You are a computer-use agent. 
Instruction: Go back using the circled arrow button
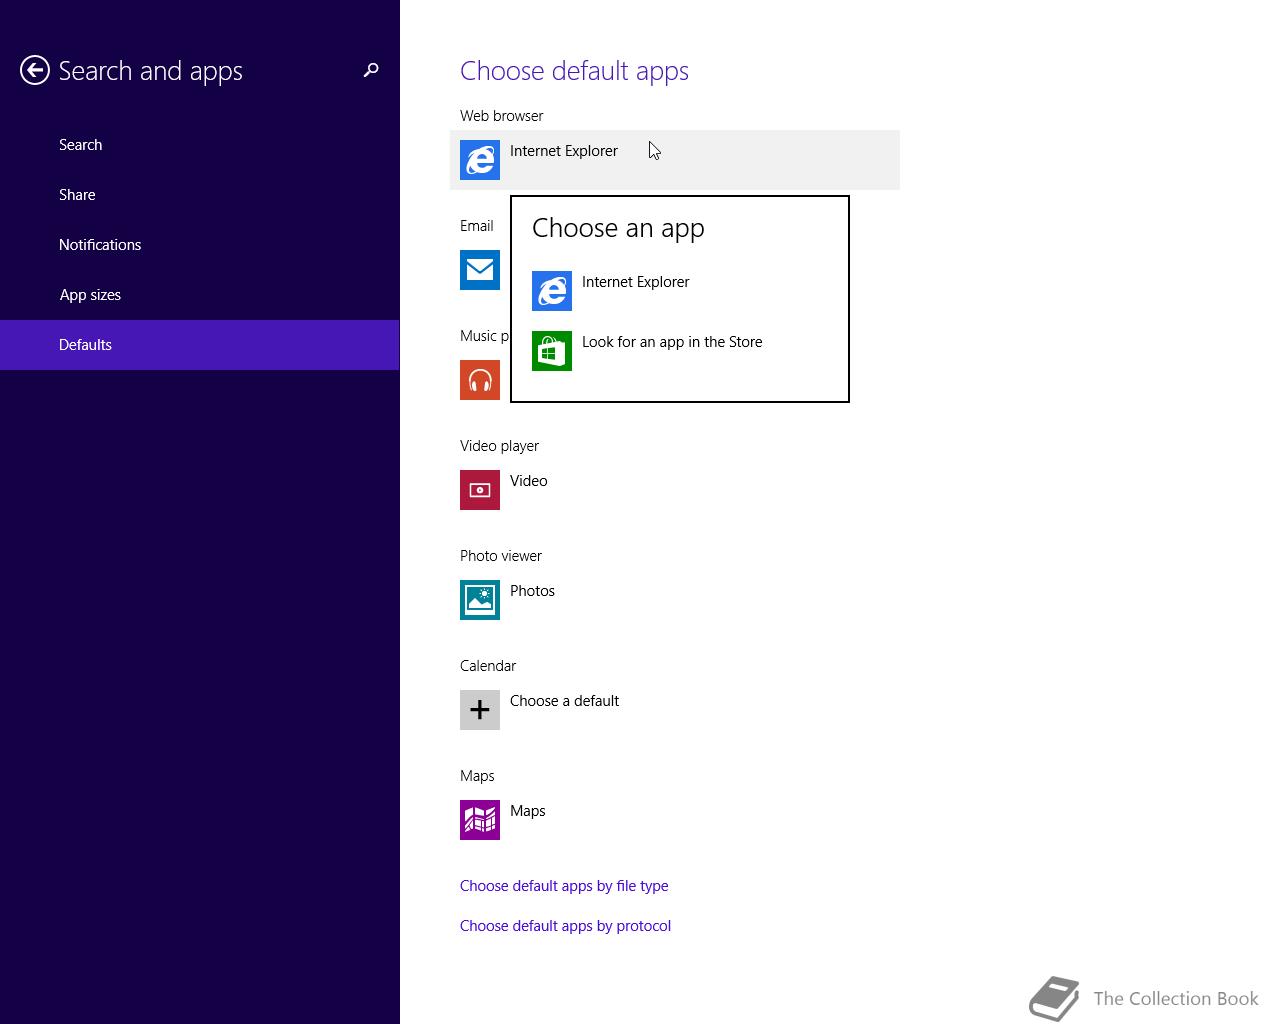coord(35,70)
